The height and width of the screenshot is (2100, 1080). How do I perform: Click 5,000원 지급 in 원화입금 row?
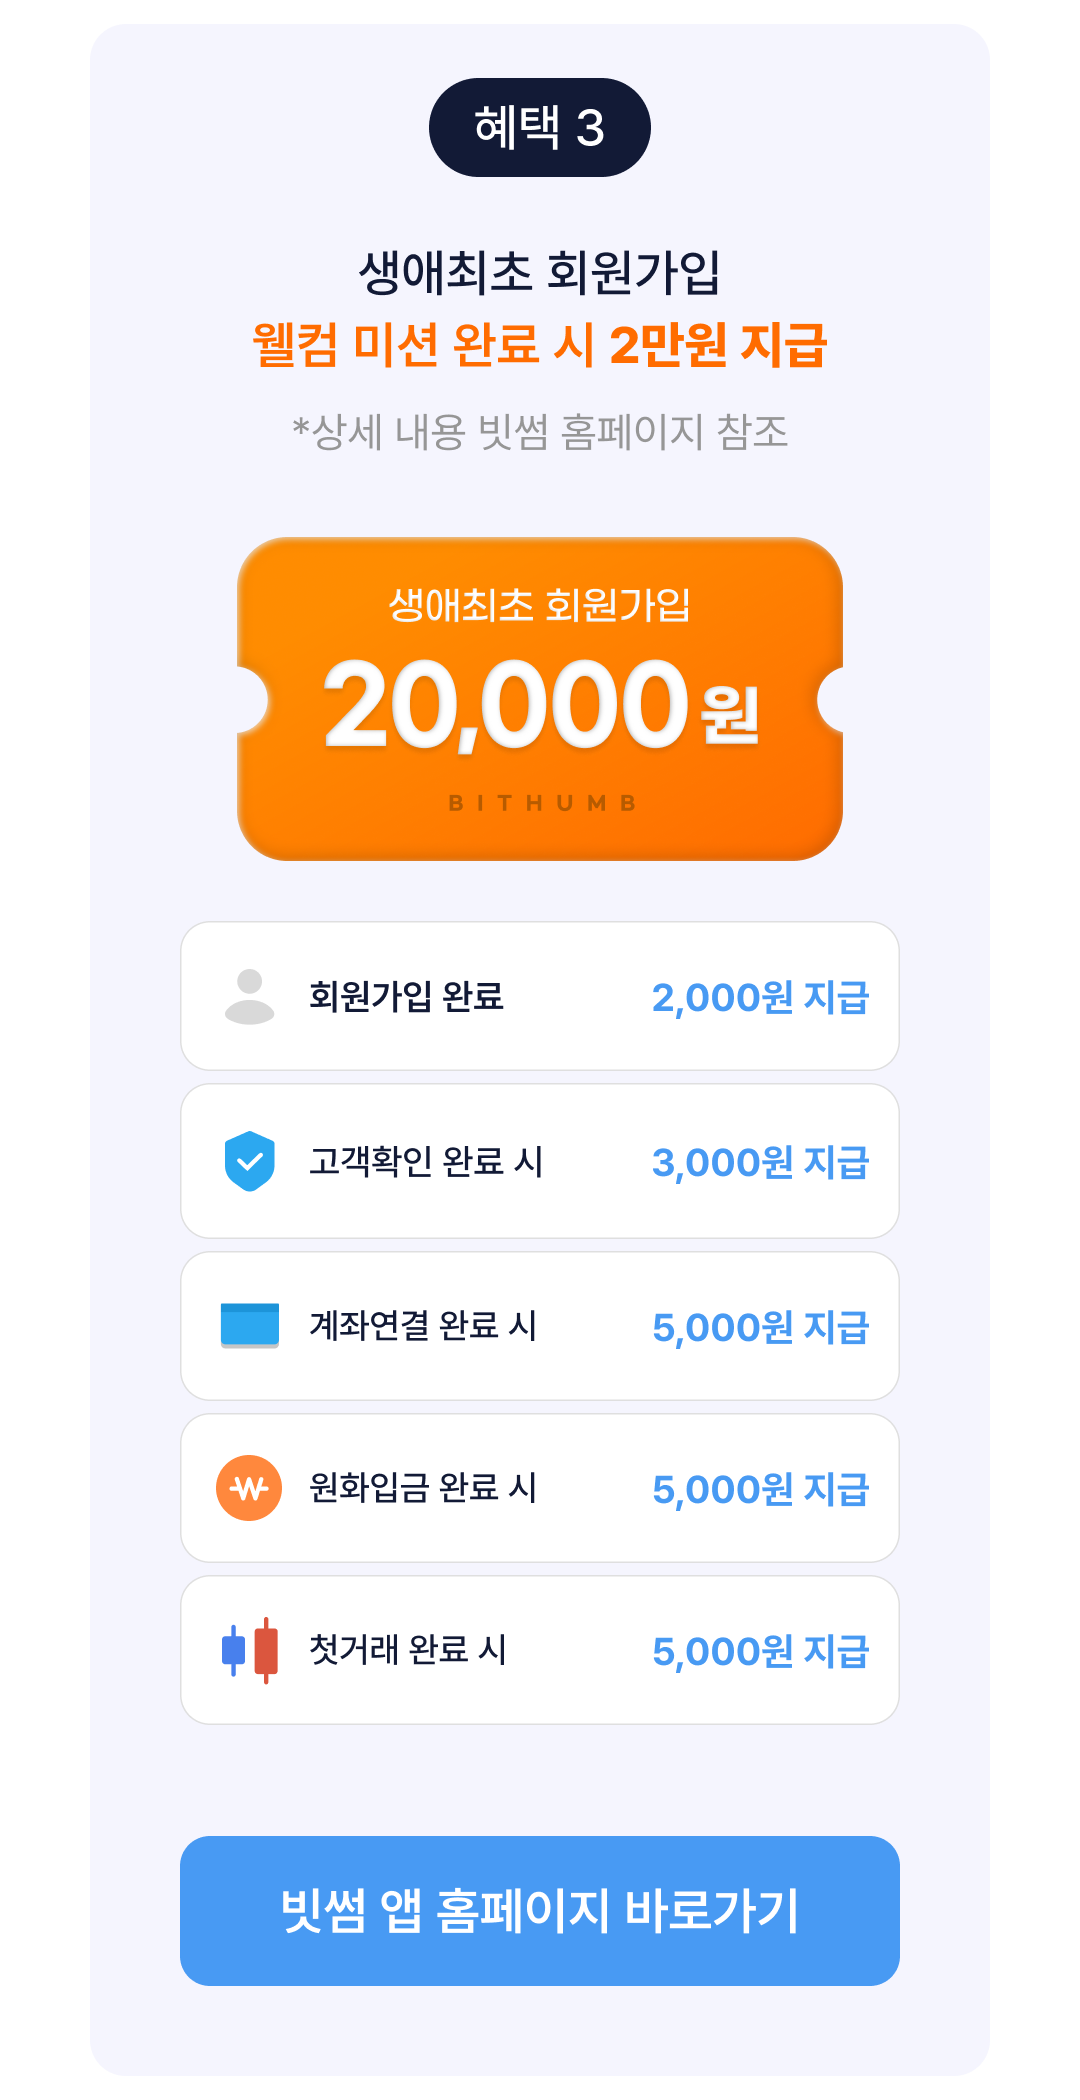[x=761, y=1489]
